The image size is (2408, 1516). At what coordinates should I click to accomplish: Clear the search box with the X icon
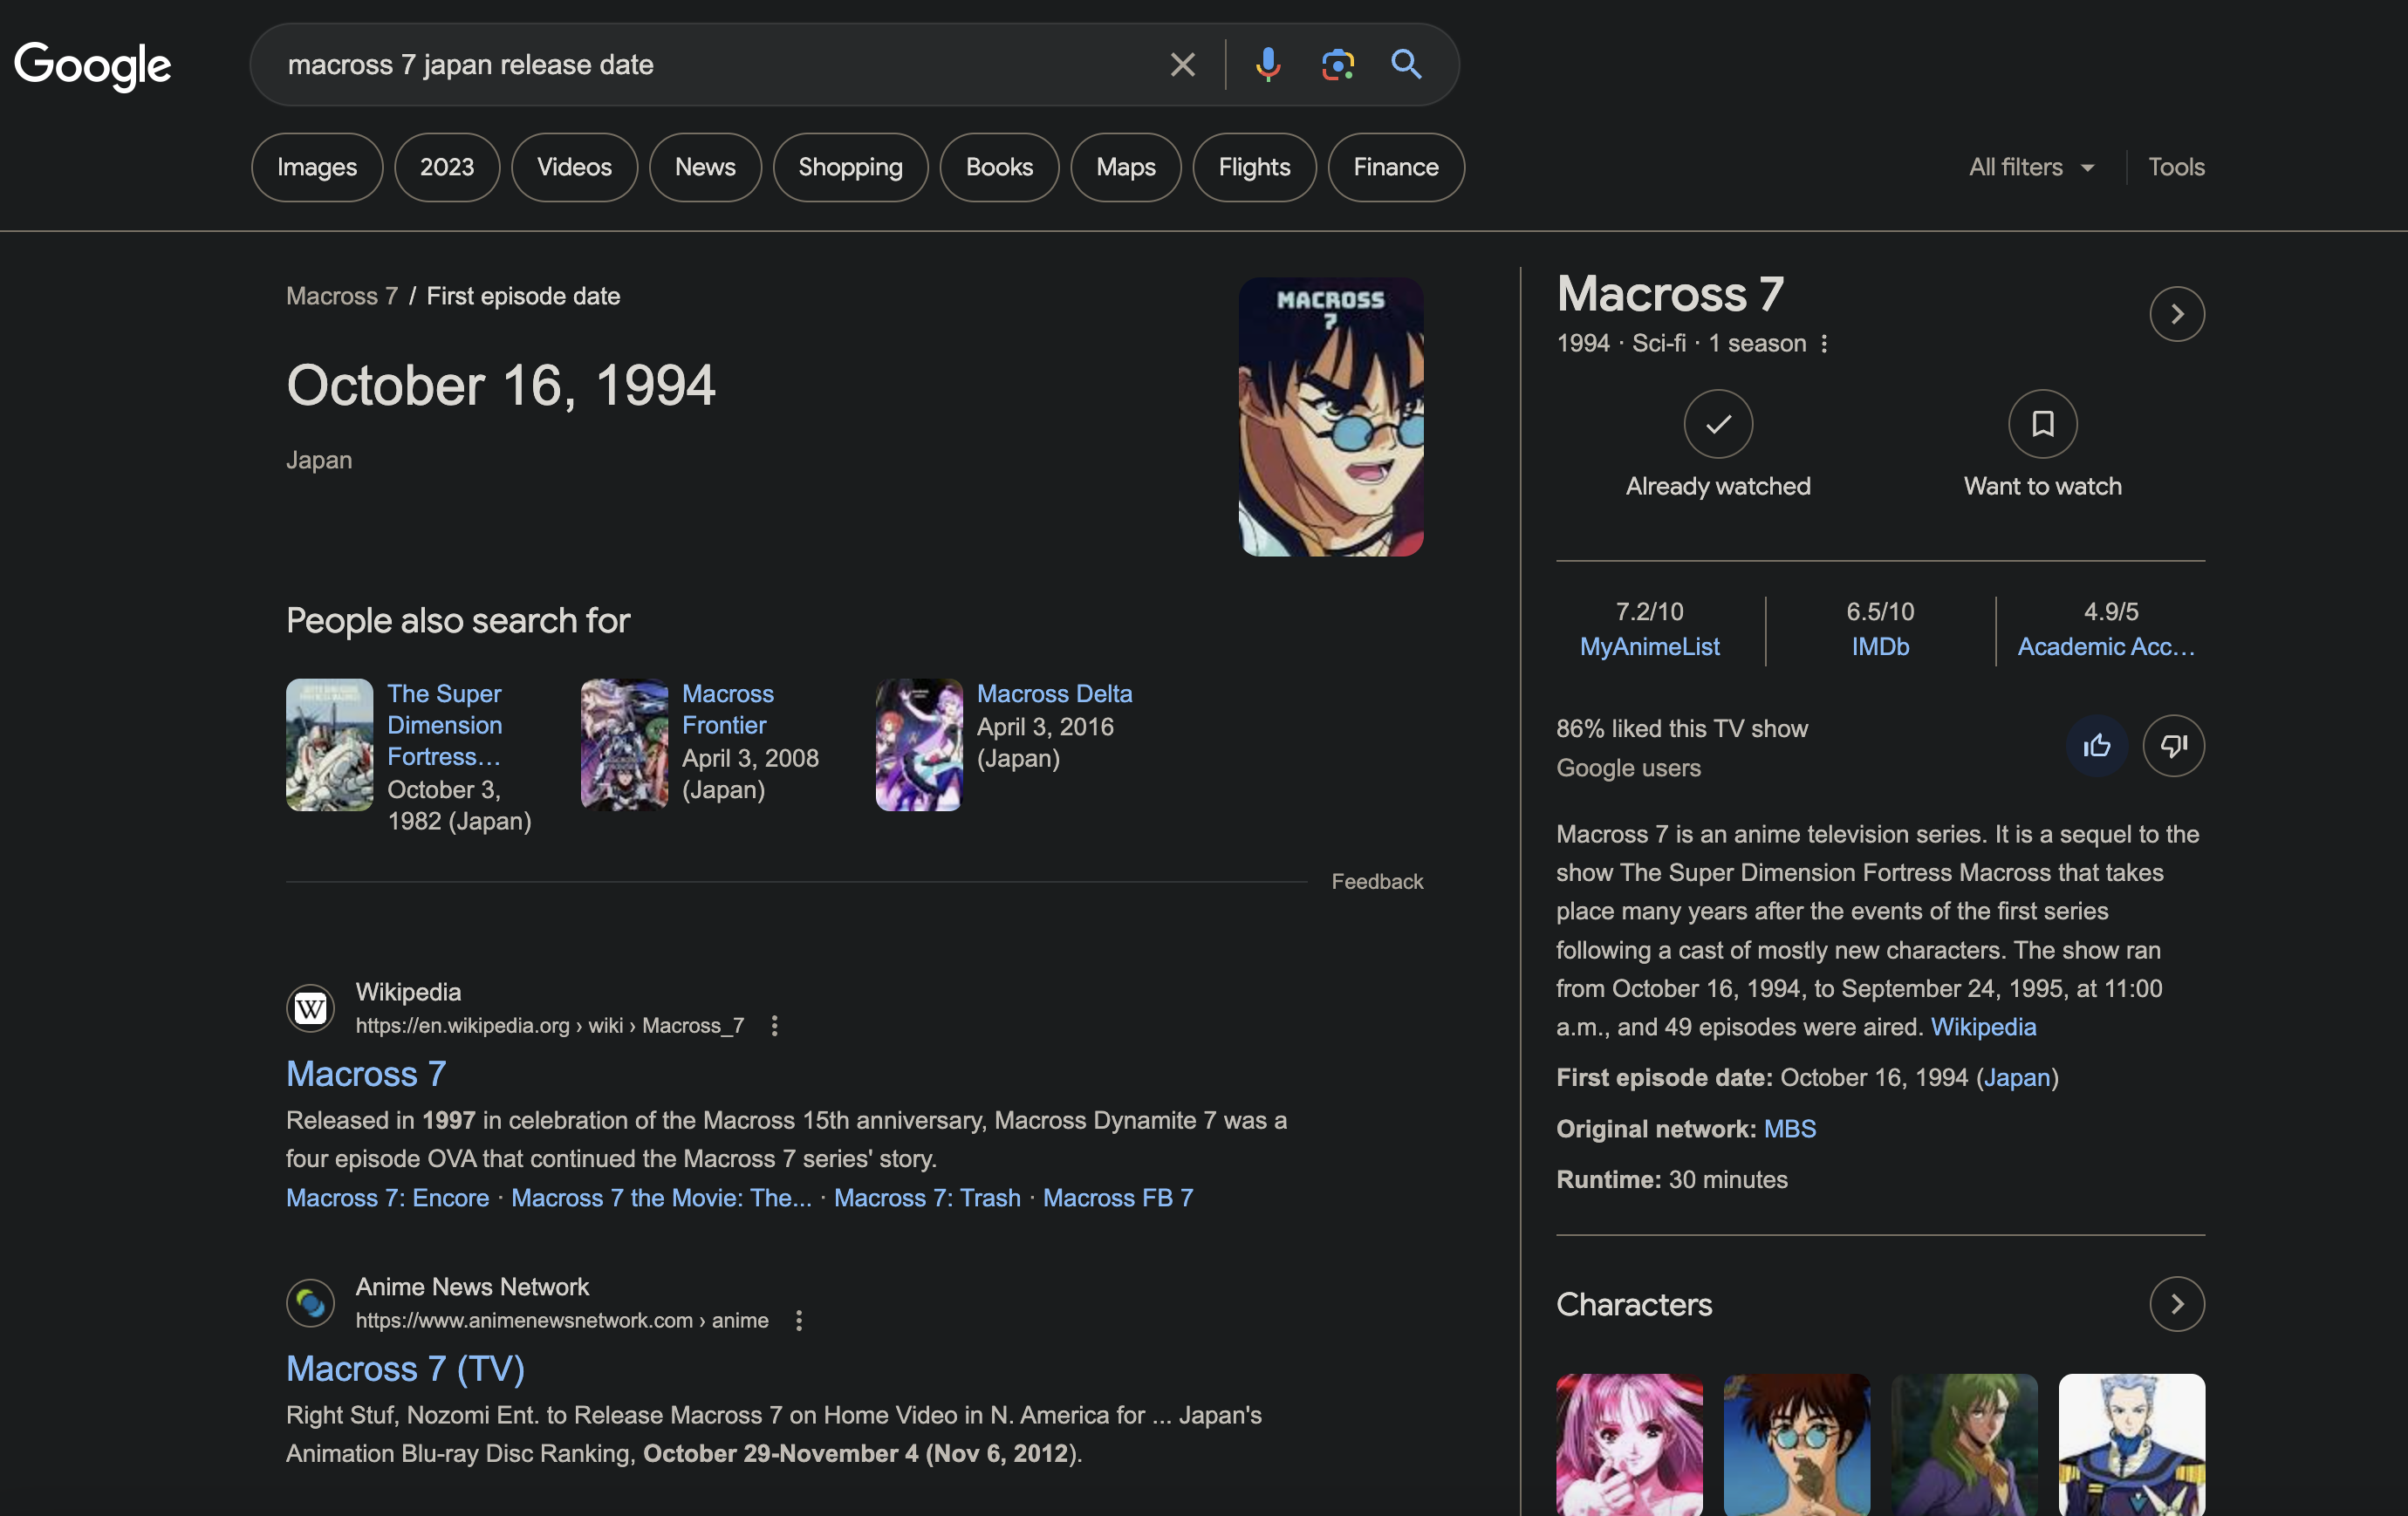tap(1182, 65)
